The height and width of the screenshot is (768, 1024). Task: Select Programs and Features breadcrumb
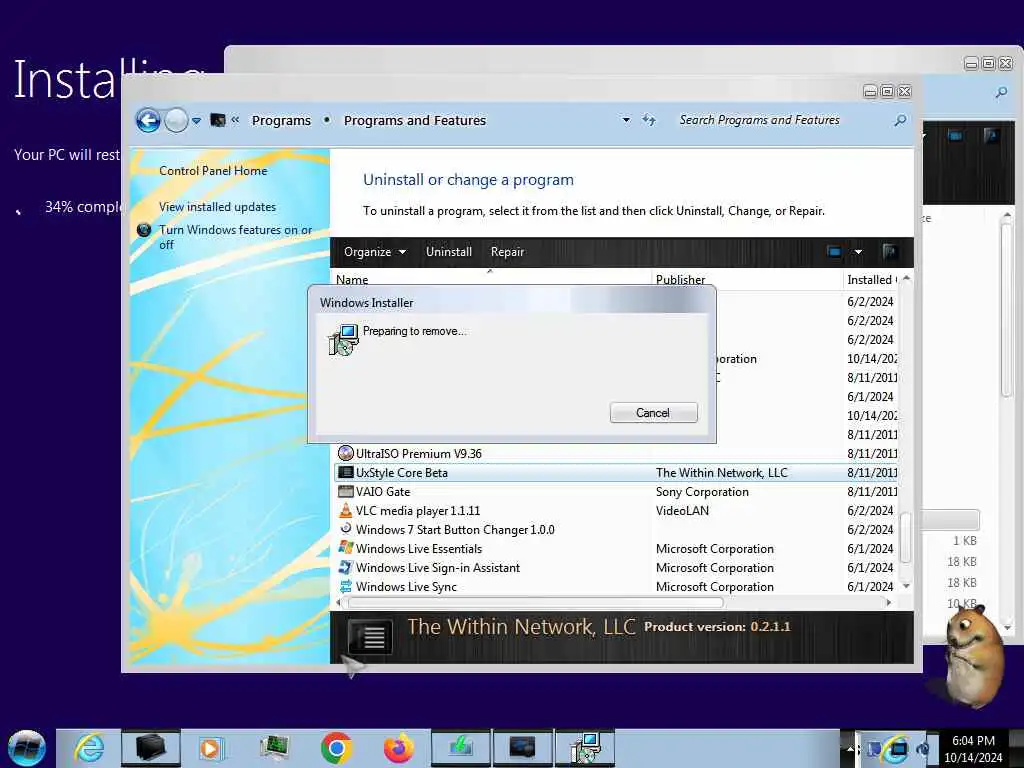point(415,120)
